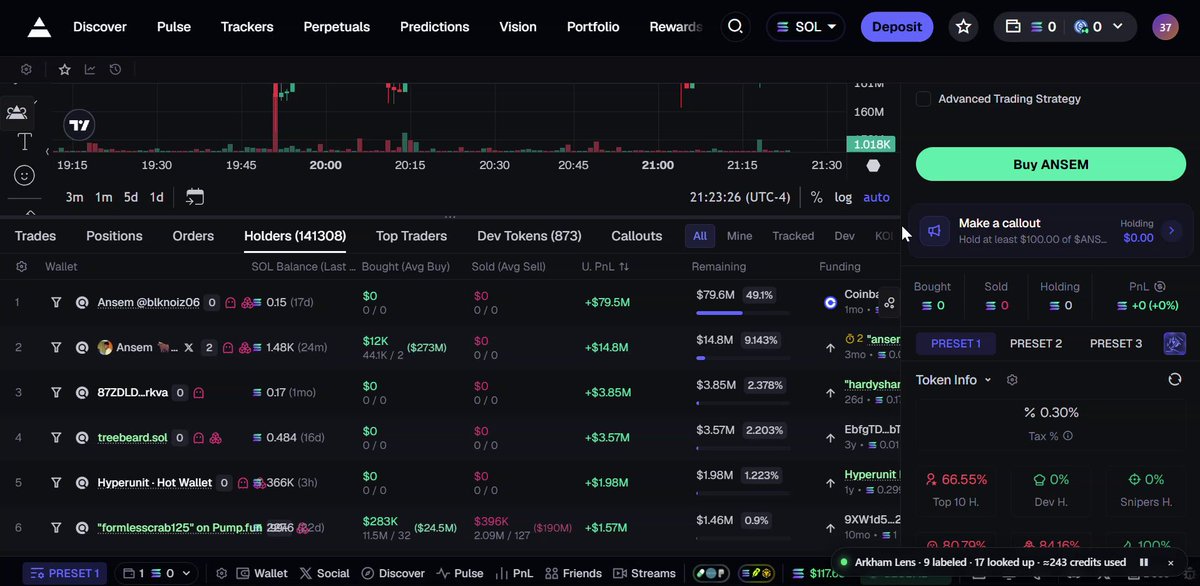Screen dimensions: 1200x586
Task: Toggle auto scale on the chart
Action: [876, 197]
